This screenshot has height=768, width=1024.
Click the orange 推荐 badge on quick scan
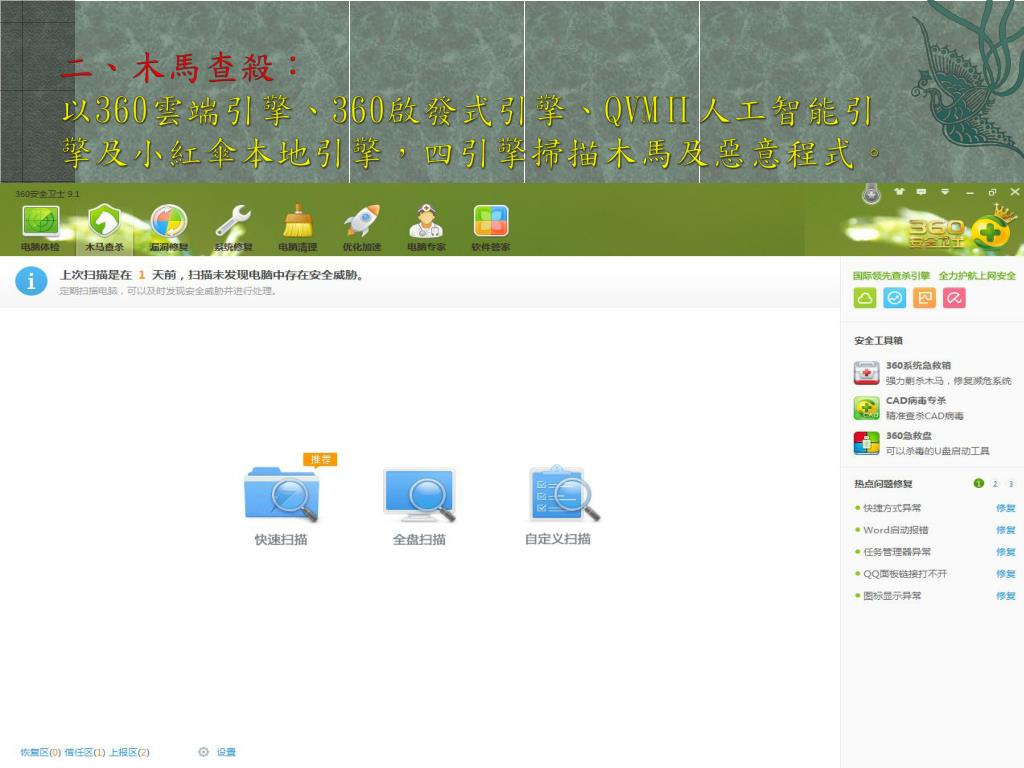320,460
